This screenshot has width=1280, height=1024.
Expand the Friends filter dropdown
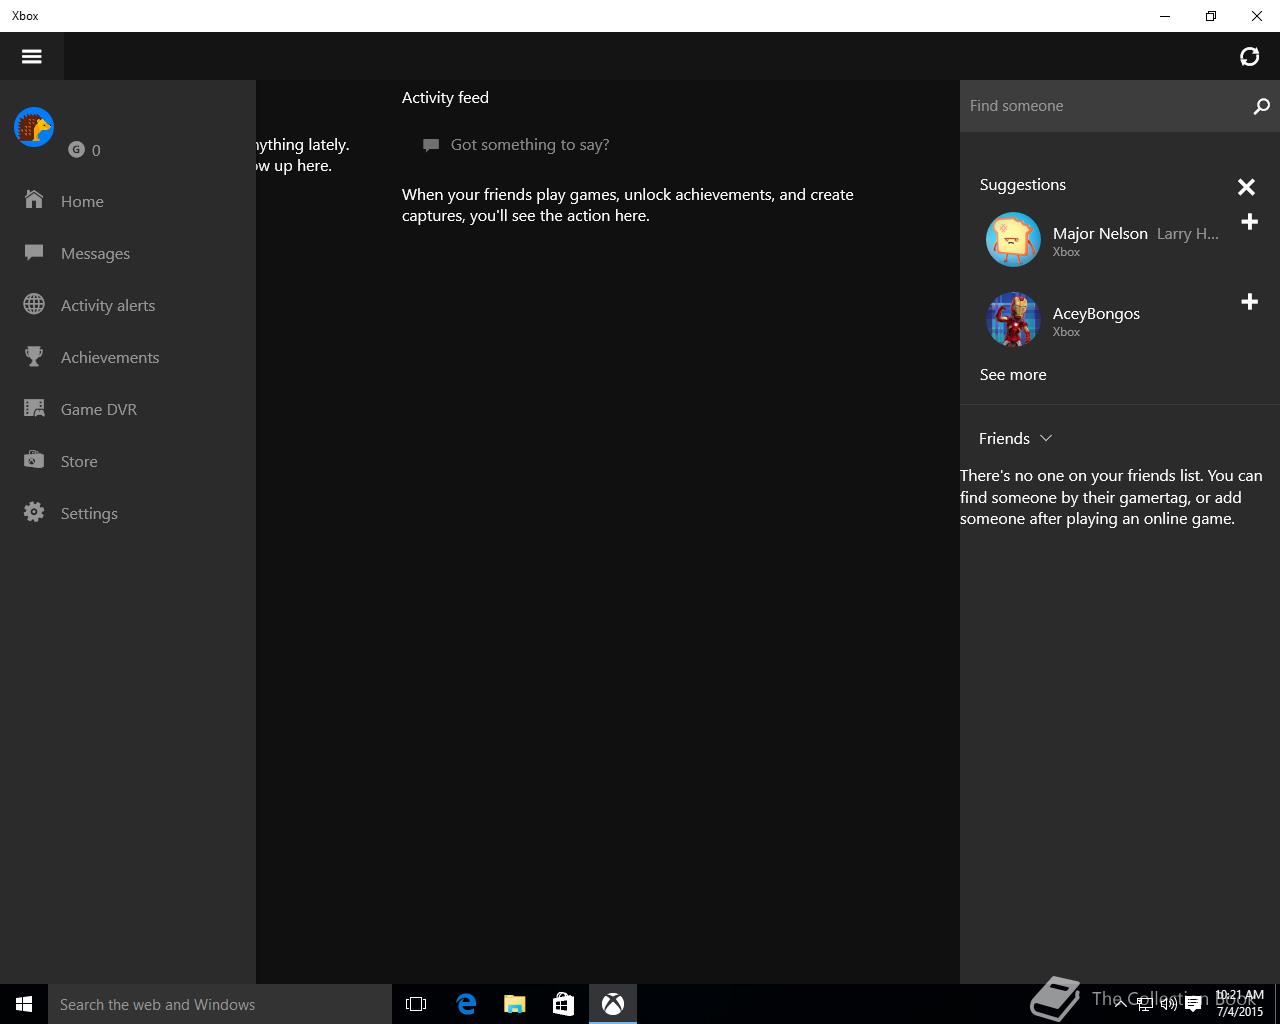click(x=1016, y=438)
